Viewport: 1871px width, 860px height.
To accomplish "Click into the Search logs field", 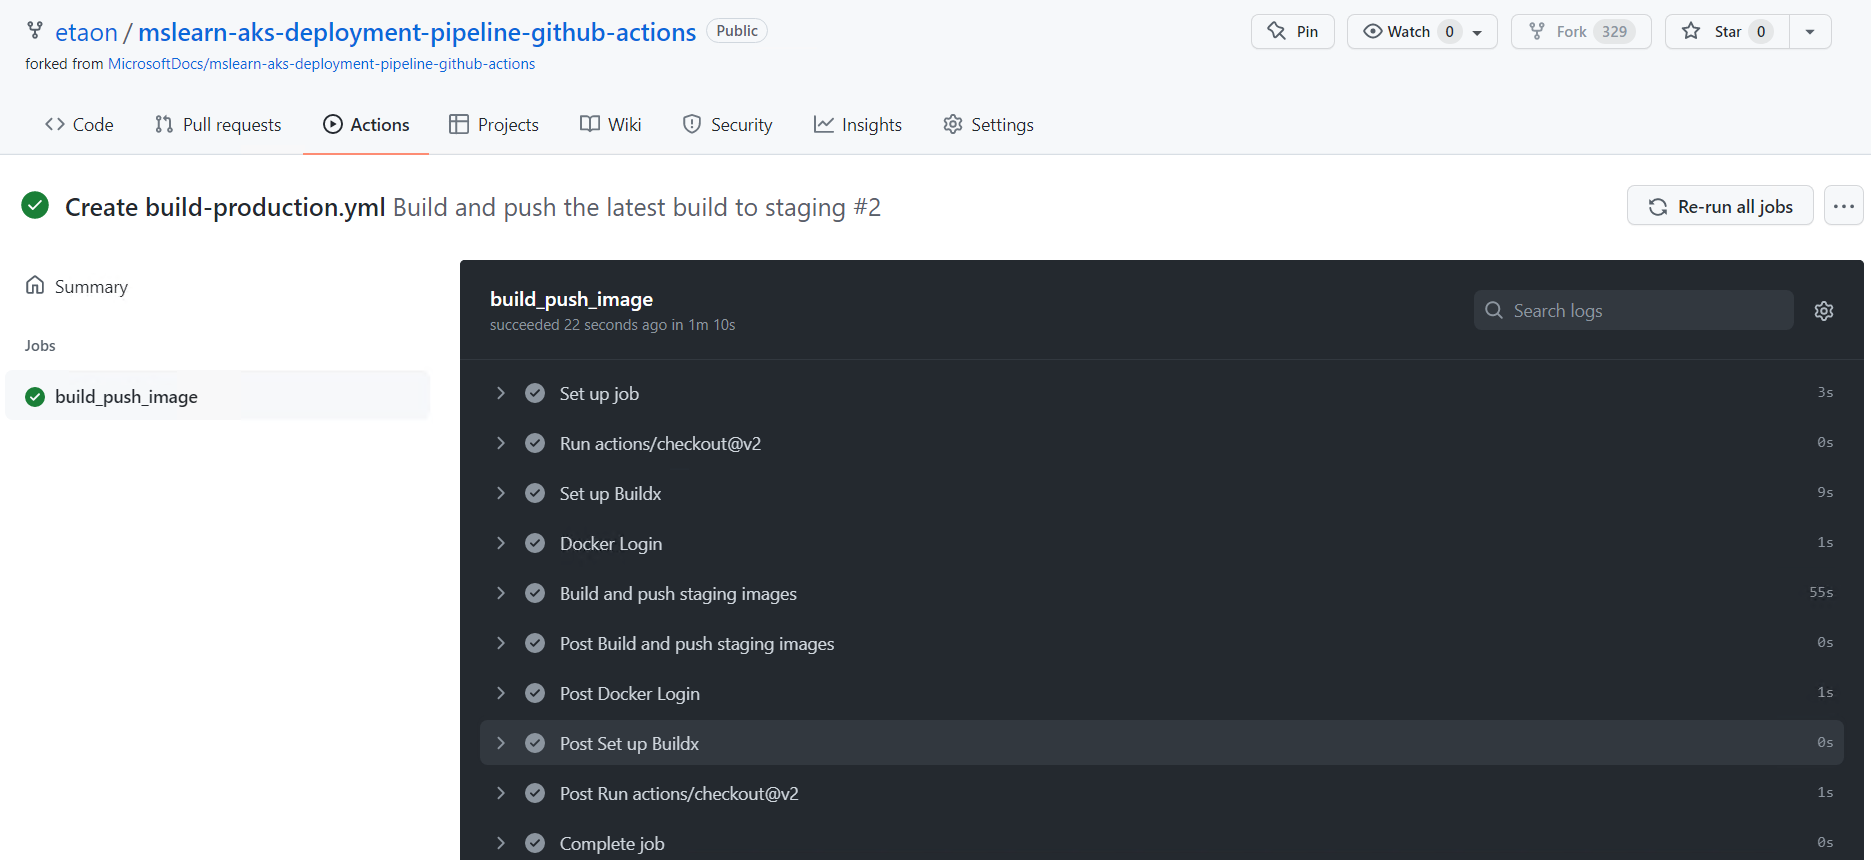I will [x=1633, y=311].
